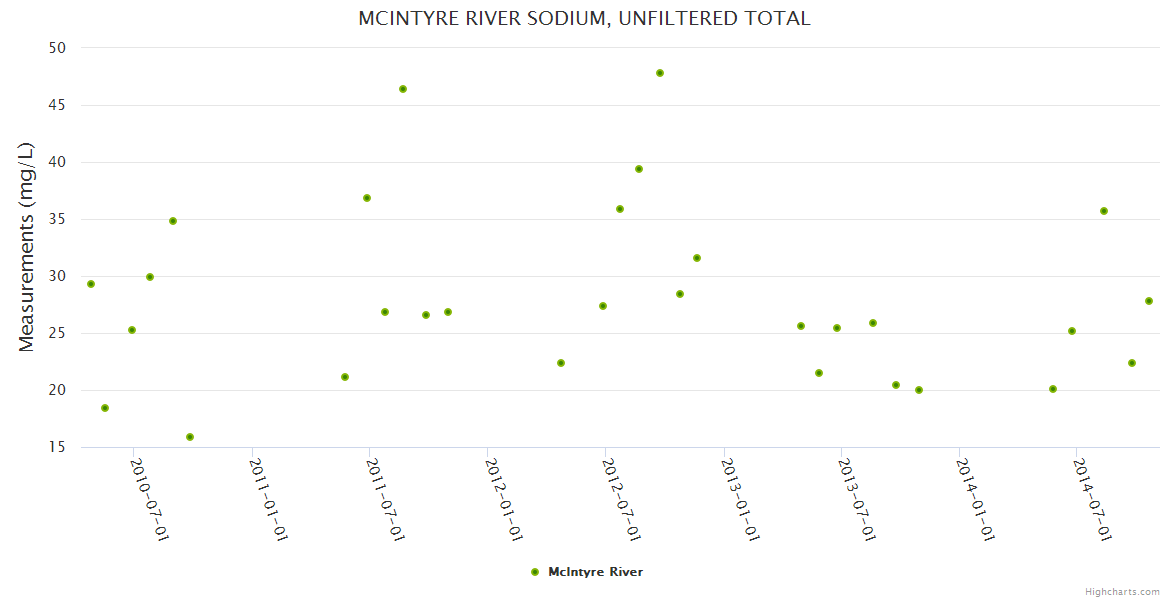This screenshot has height=600, width=1170.
Task: Click the data point near 32 mg/L
Action: click(x=697, y=258)
